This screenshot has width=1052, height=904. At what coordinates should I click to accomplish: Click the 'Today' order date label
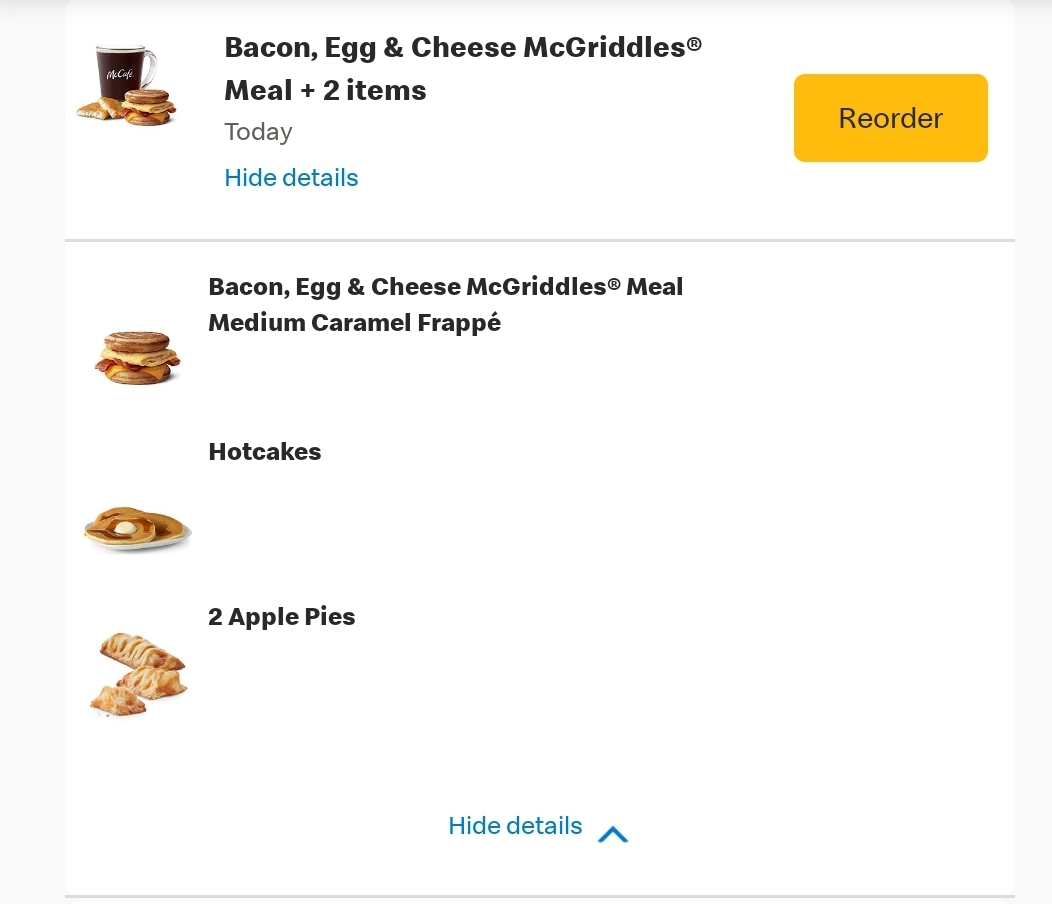258,132
